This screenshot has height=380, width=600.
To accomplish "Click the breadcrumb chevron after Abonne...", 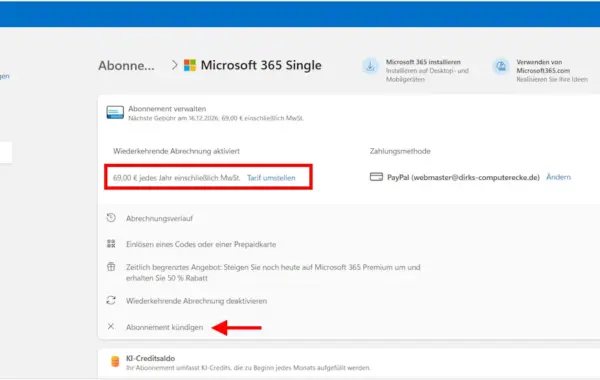I will [174, 65].
